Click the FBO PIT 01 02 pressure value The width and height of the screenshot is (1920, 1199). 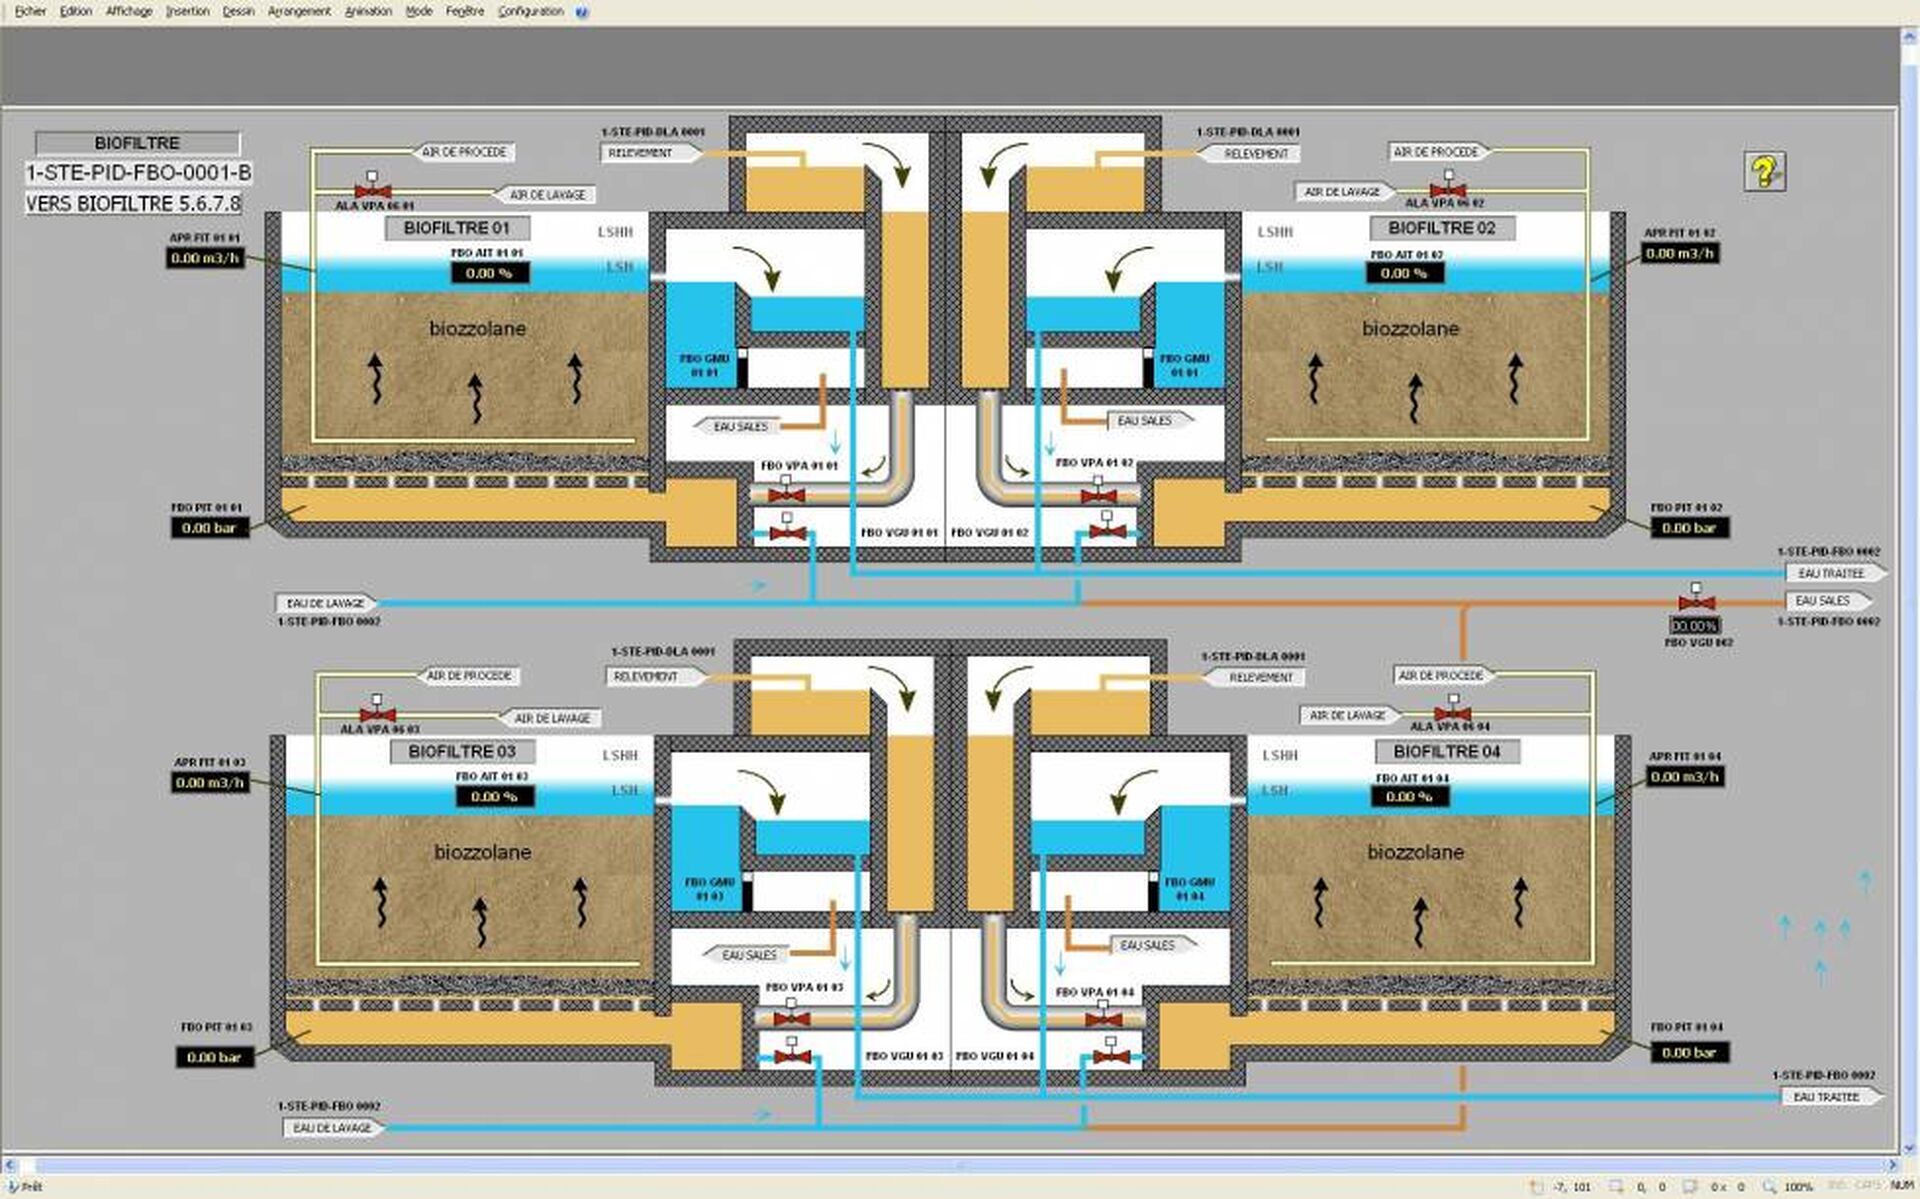coord(1689,528)
